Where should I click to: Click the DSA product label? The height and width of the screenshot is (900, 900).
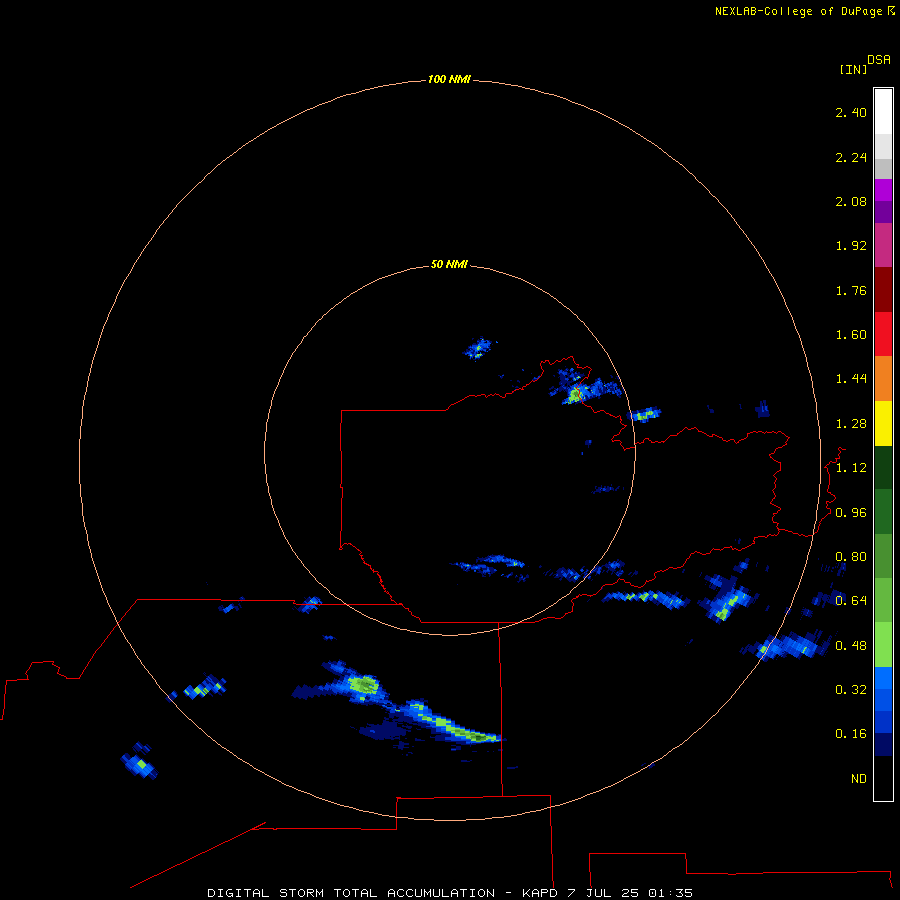pyautogui.click(x=879, y=60)
